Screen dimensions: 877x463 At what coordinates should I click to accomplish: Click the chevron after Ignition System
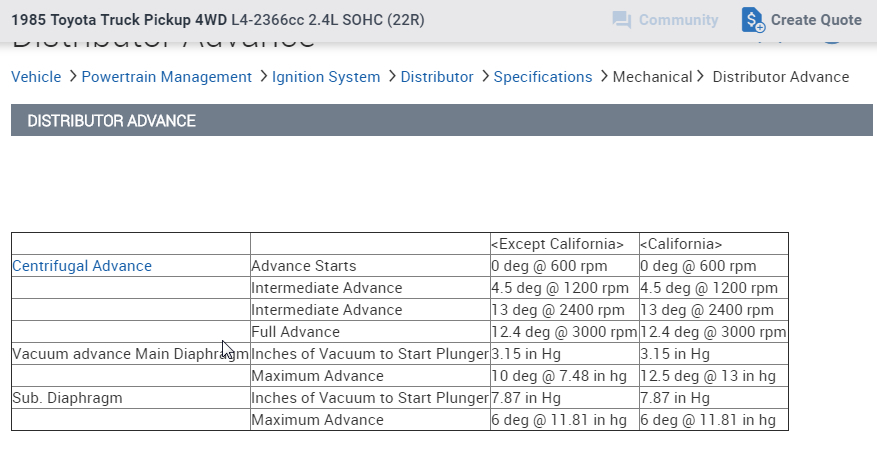(x=391, y=77)
